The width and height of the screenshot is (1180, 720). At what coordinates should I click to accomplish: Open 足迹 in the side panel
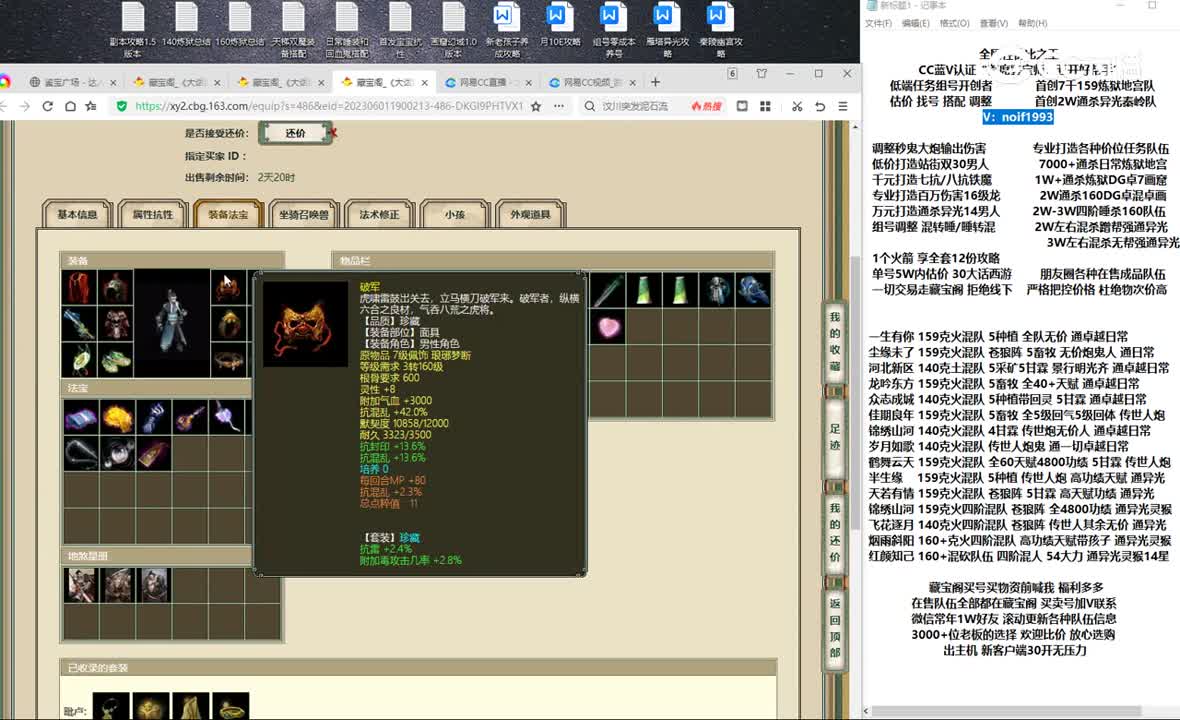pyautogui.click(x=835, y=439)
